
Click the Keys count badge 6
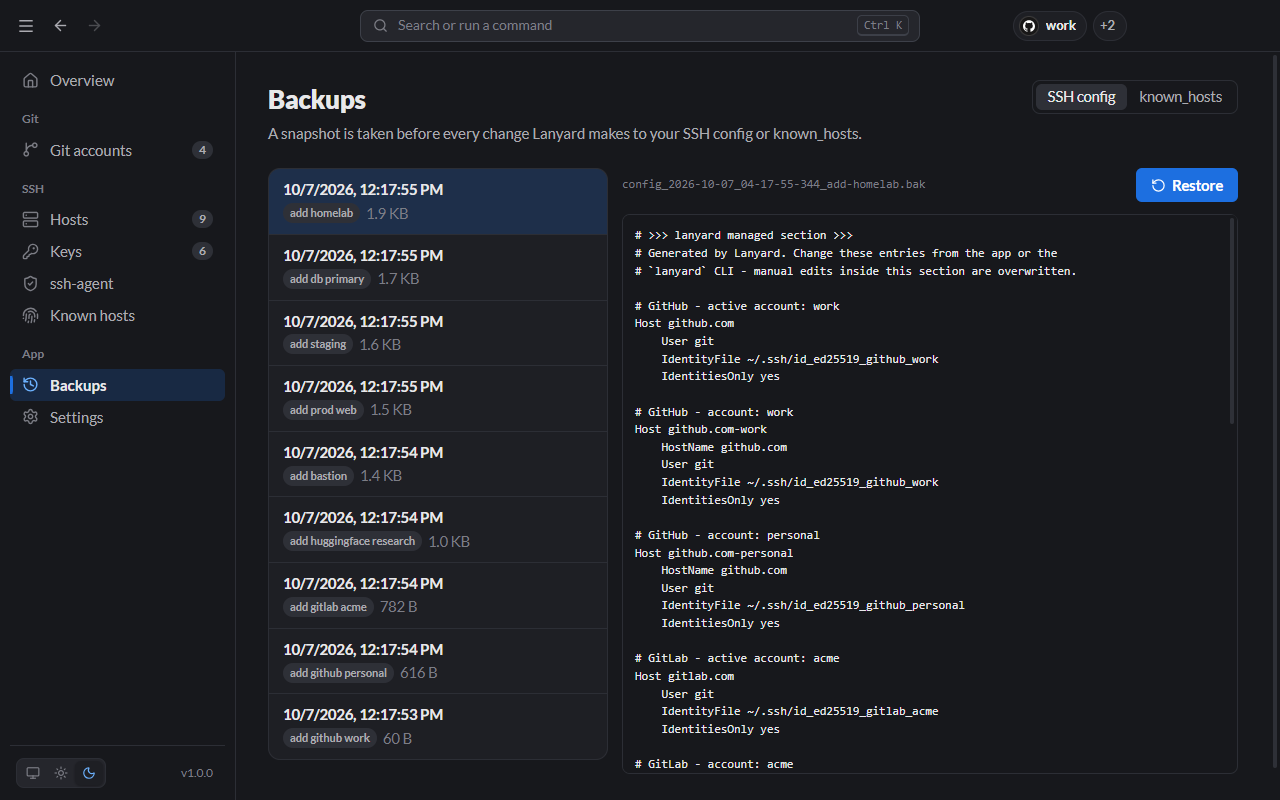click(x=202, y=252)
